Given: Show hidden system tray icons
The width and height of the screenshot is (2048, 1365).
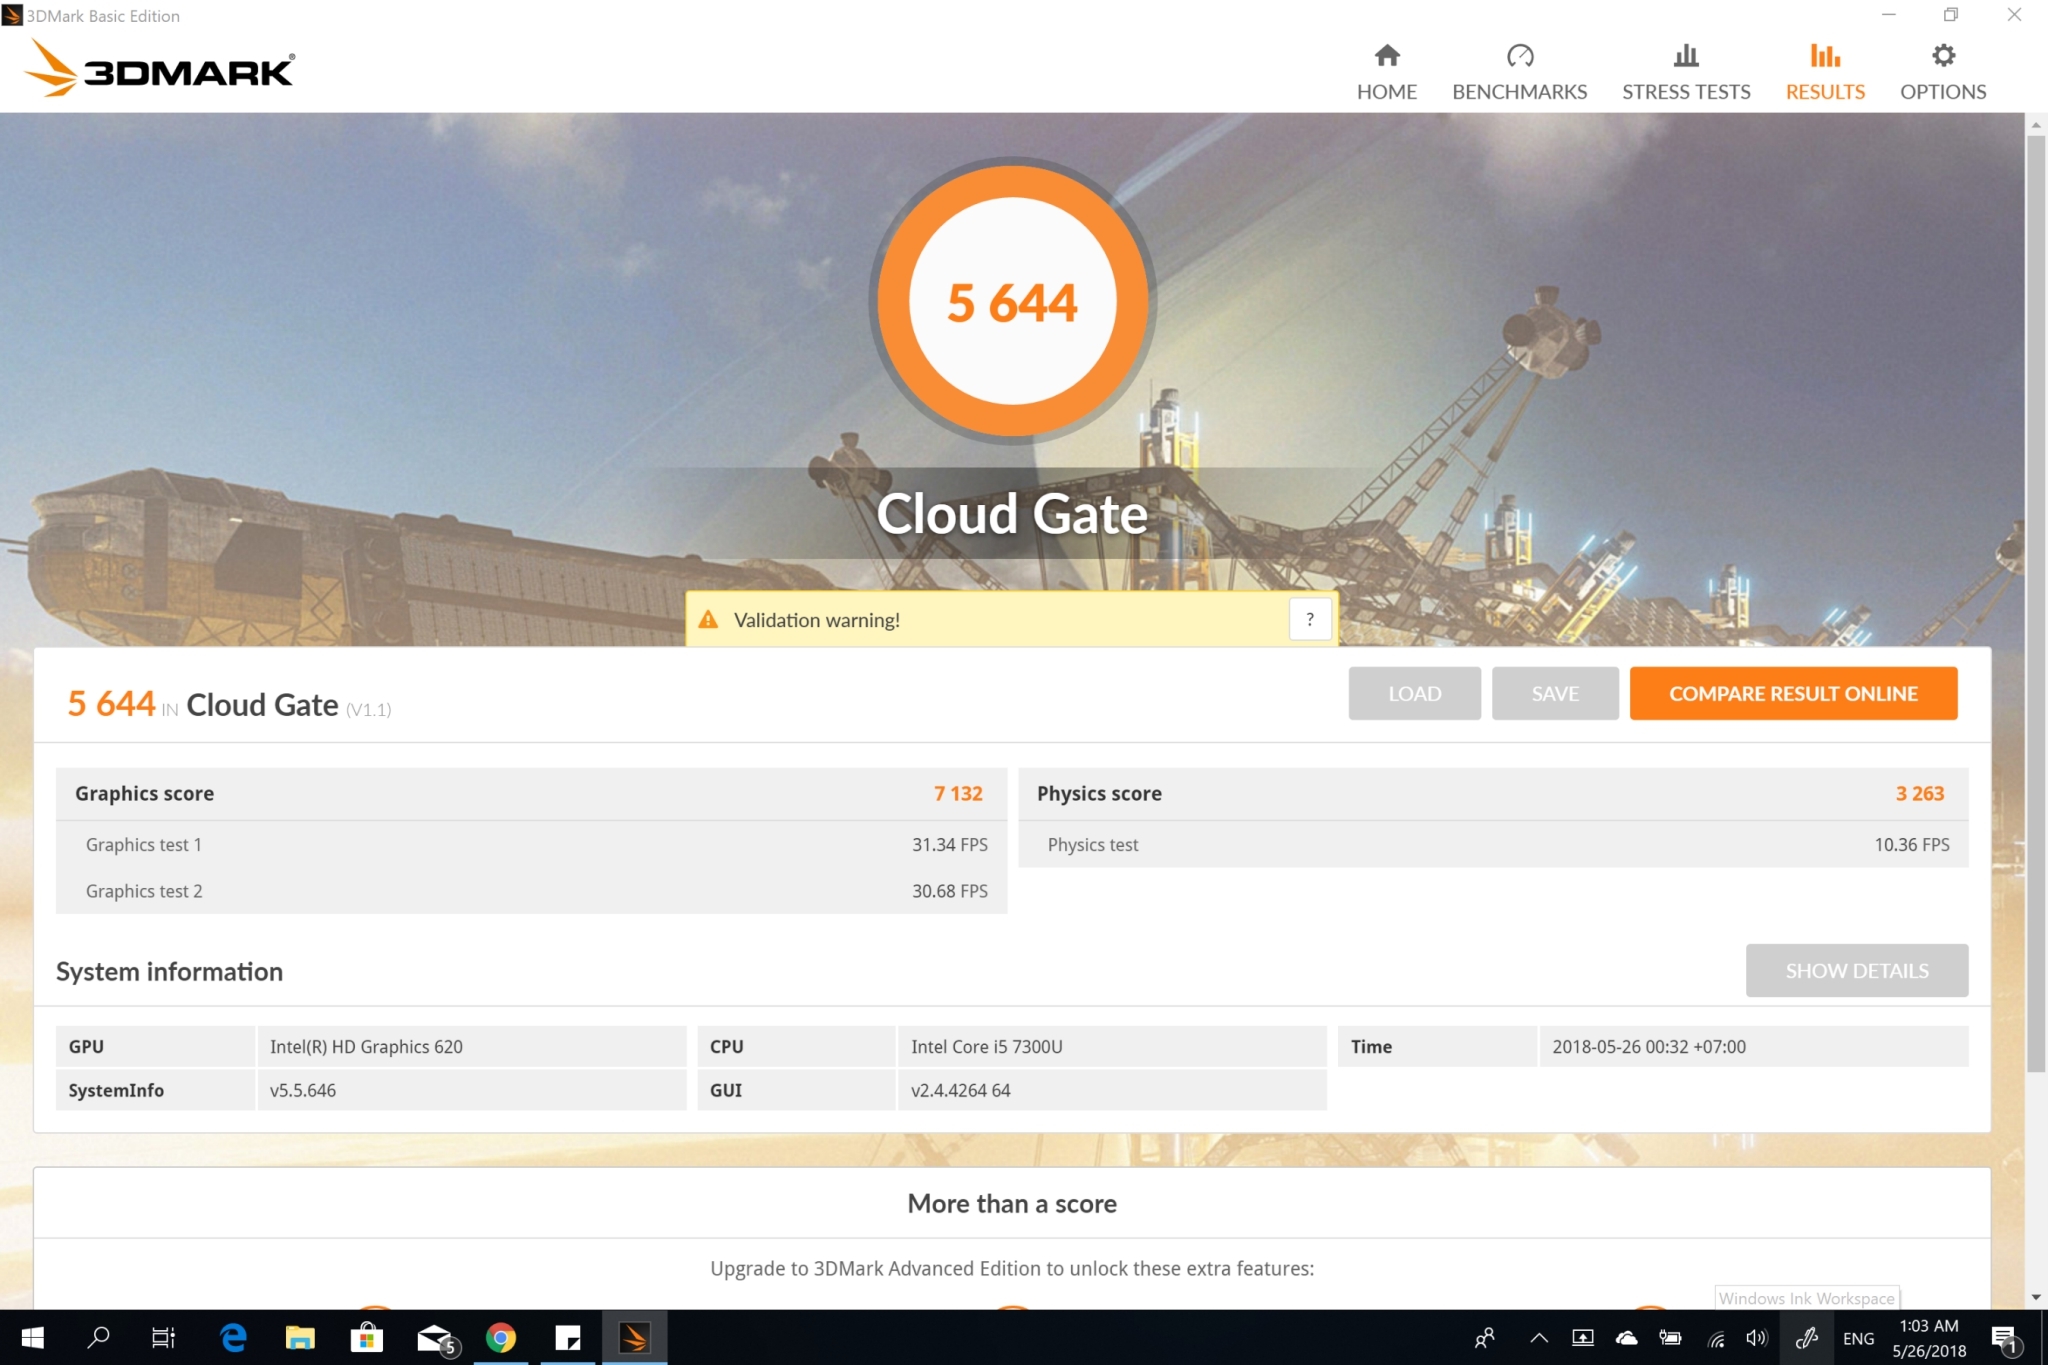Looking at the screenshot, I should [x=1539, y=1337].
